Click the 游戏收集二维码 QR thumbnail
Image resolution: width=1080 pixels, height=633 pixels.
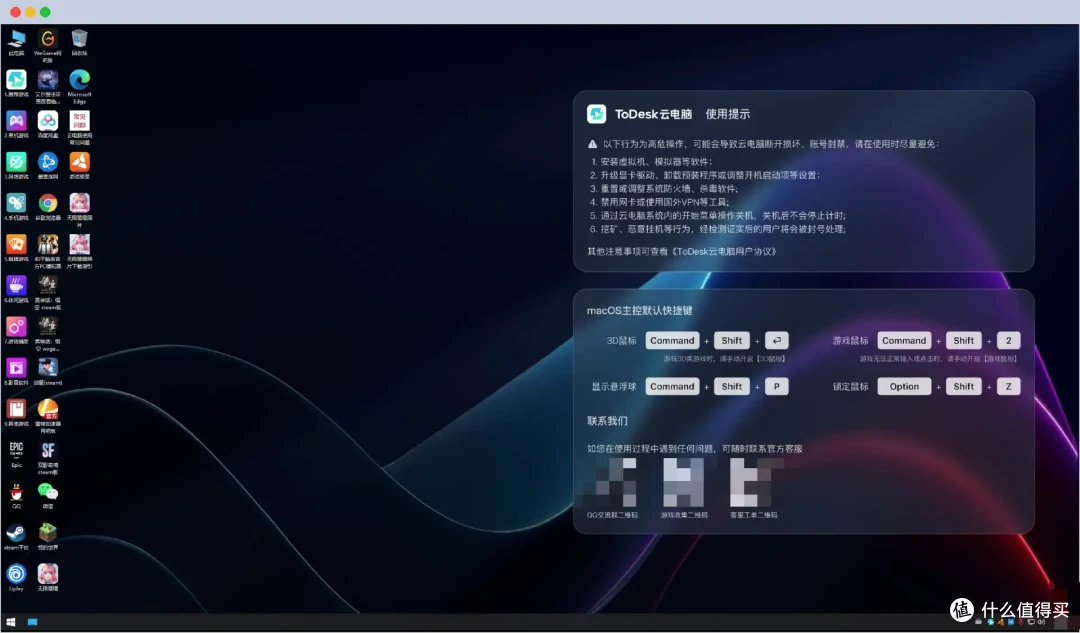(x=683, y=482)
